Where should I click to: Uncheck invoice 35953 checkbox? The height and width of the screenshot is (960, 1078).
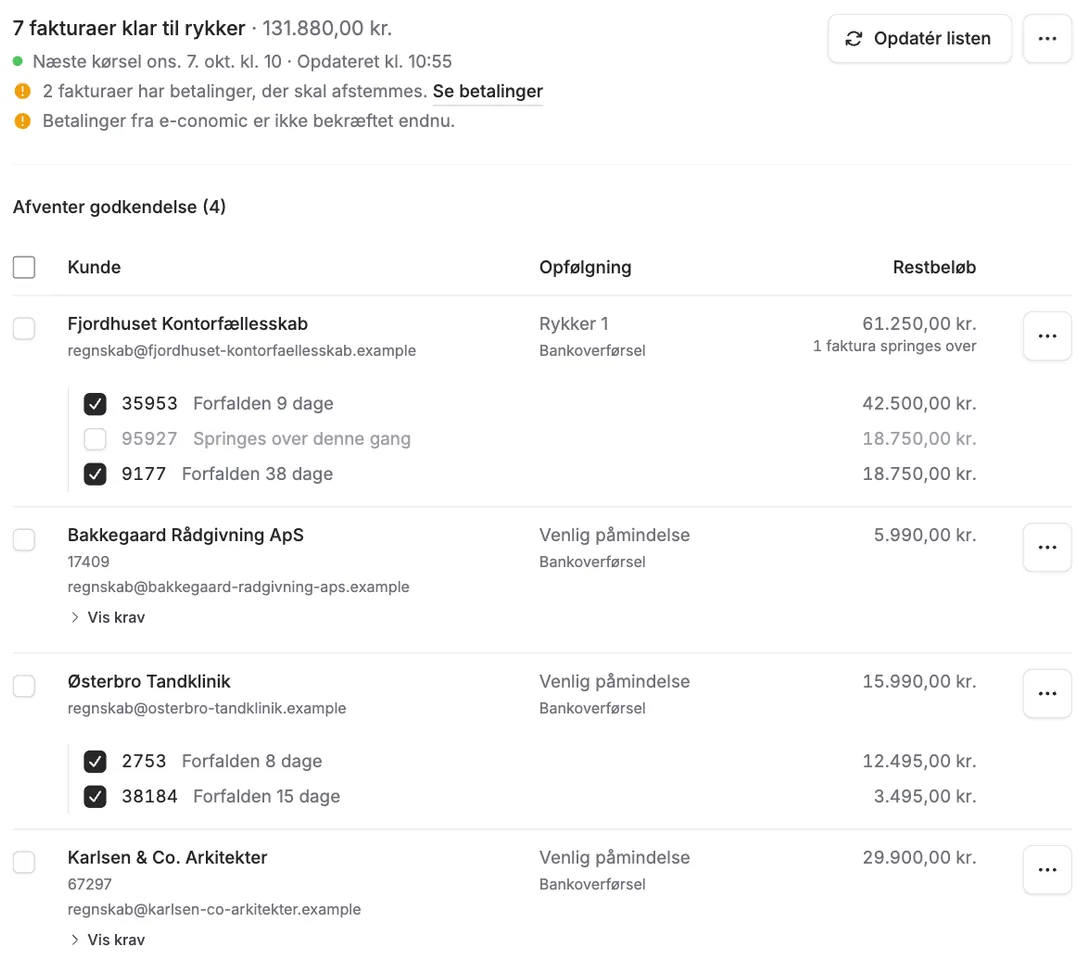(95, 404)
